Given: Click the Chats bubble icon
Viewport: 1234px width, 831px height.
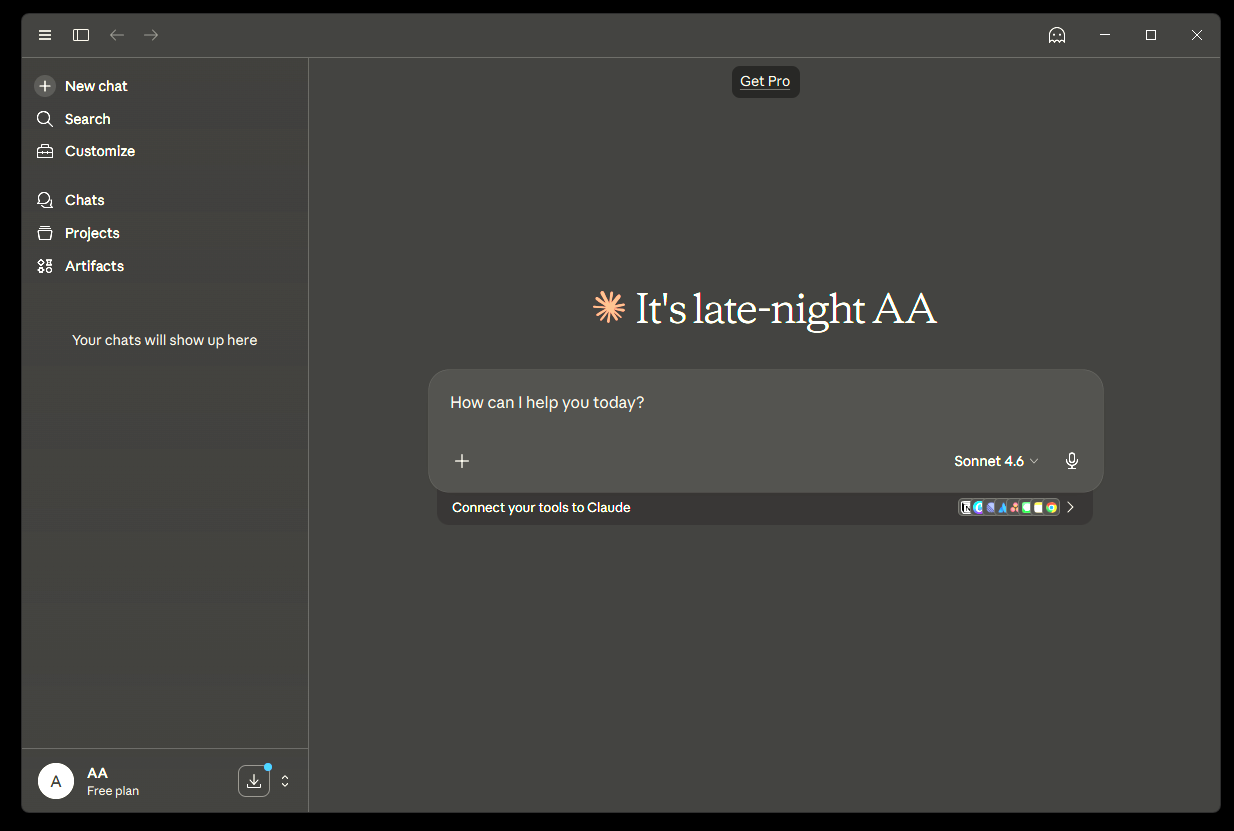Looking at the screenshot, I should point(45,200).
